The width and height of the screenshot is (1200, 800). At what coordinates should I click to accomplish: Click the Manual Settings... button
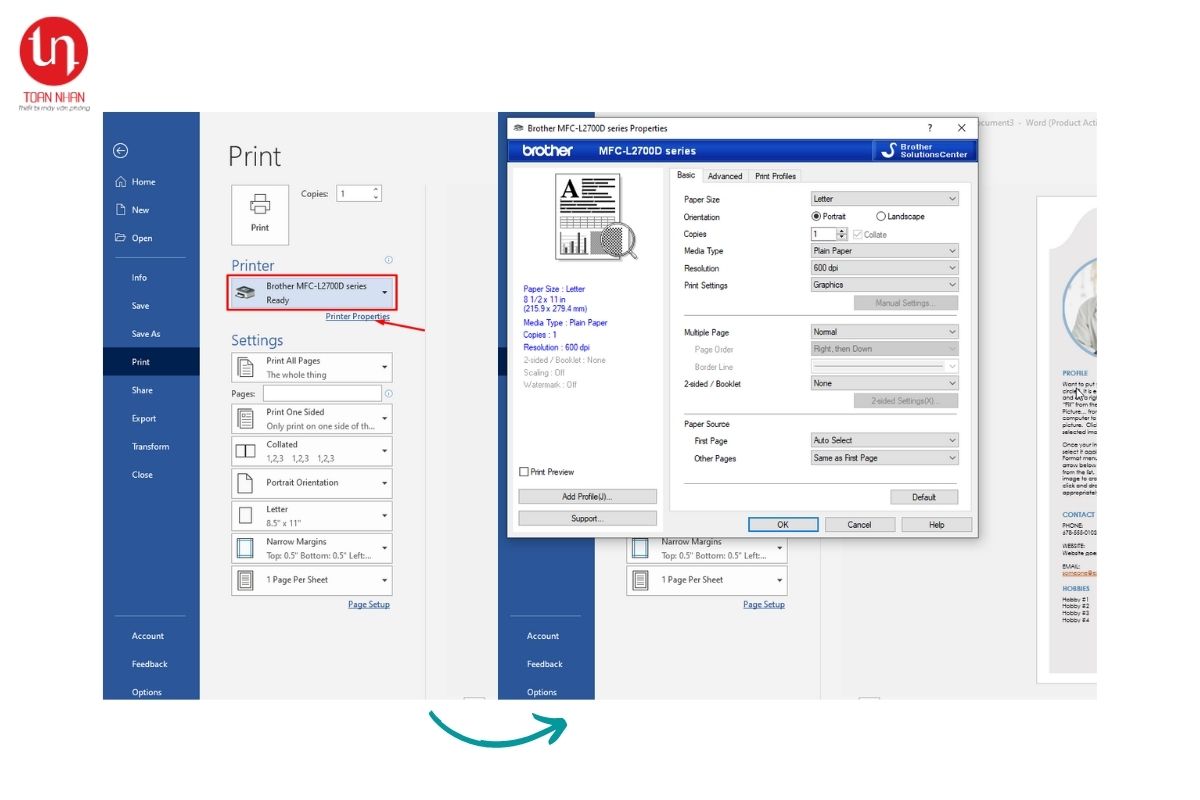coord(906,303)
